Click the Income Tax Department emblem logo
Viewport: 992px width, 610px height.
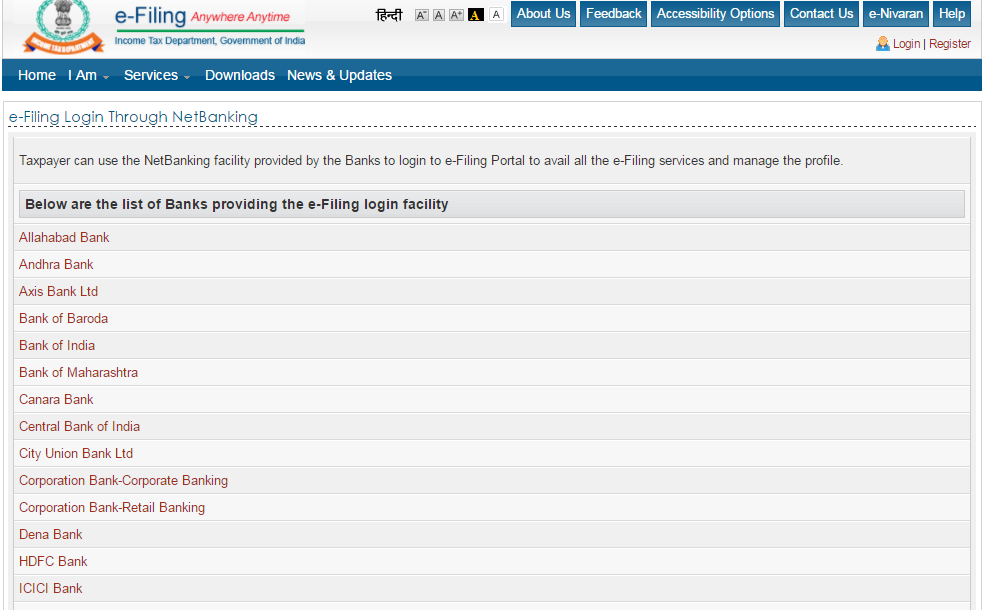coord(63,28)
